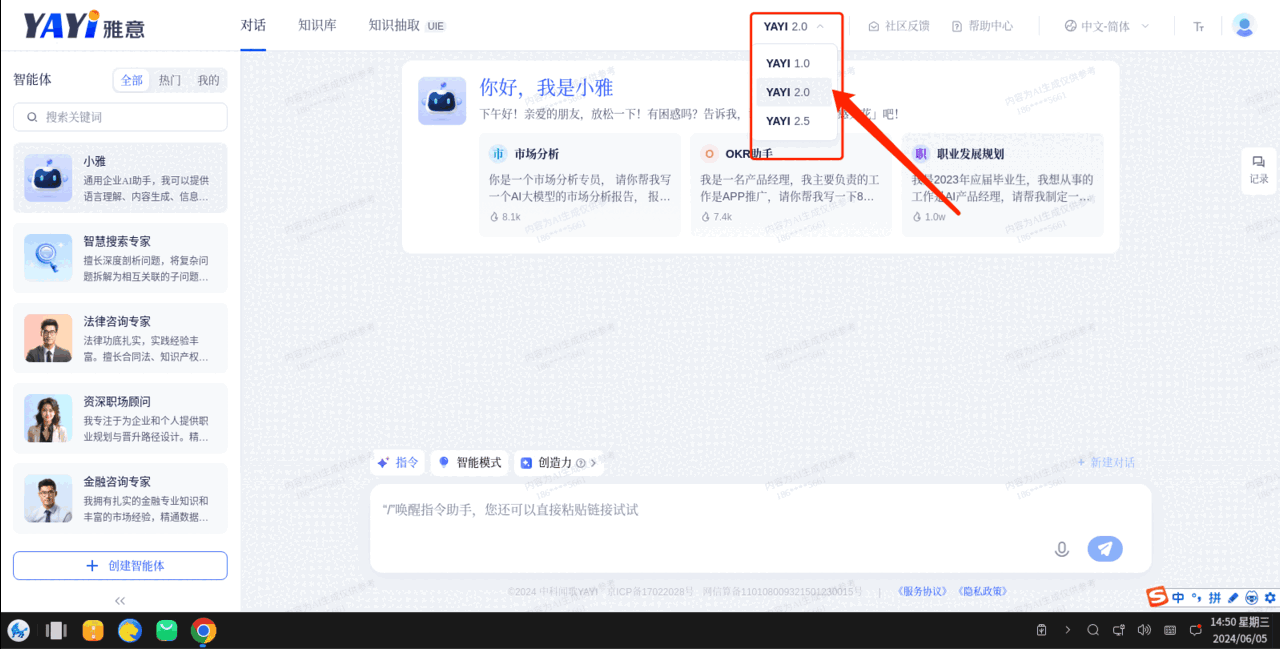This screenshot has height=649, width=1280.
Task: Click the microphone voice input icon
Action: 1062,549
